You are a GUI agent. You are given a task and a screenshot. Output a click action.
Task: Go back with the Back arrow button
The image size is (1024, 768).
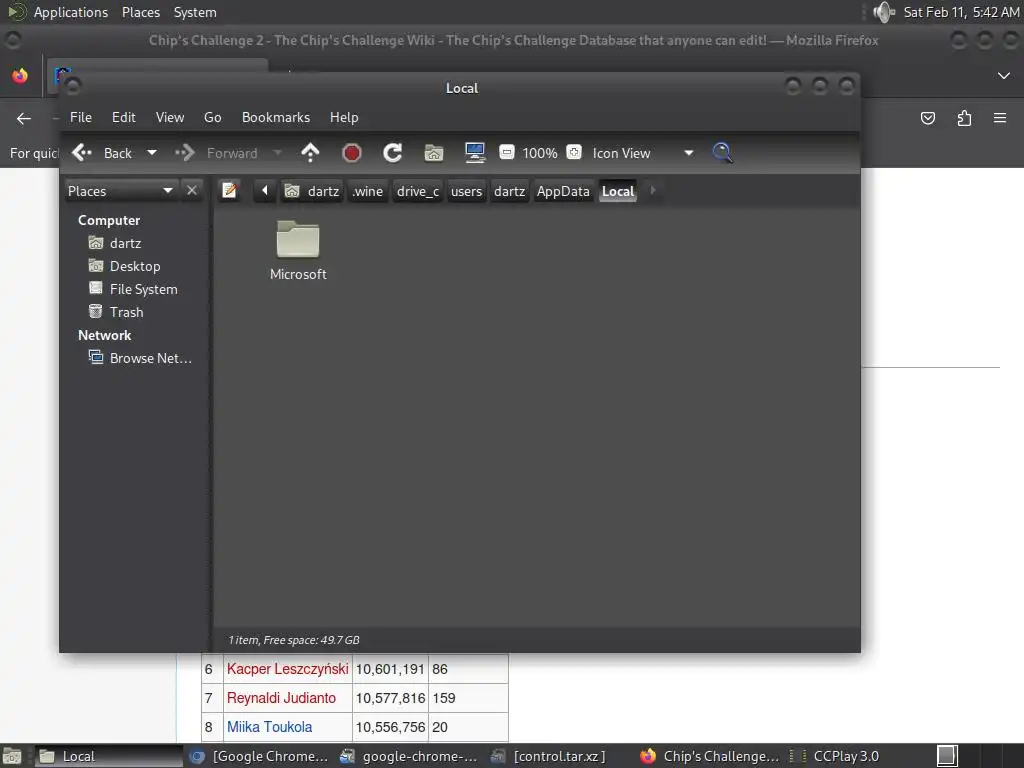click(102, 153)
